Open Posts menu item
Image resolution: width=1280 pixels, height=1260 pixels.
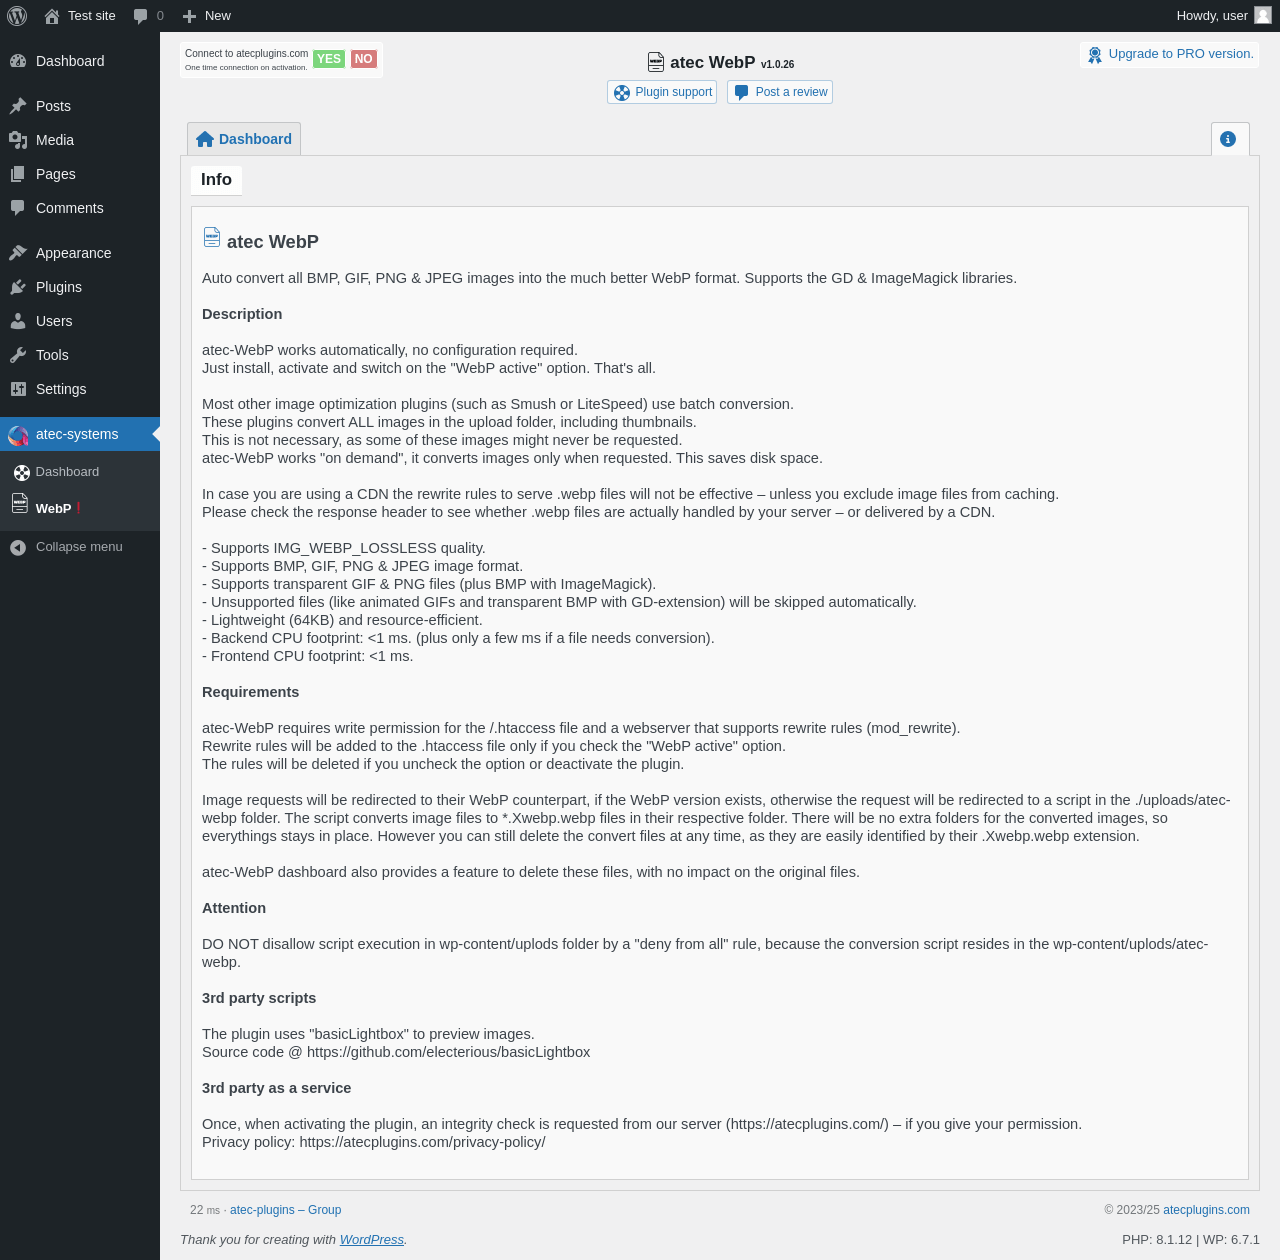(x=80, y=106)
